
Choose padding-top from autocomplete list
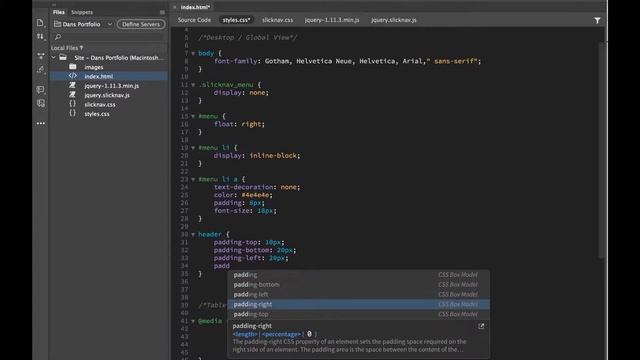(358, 314)
